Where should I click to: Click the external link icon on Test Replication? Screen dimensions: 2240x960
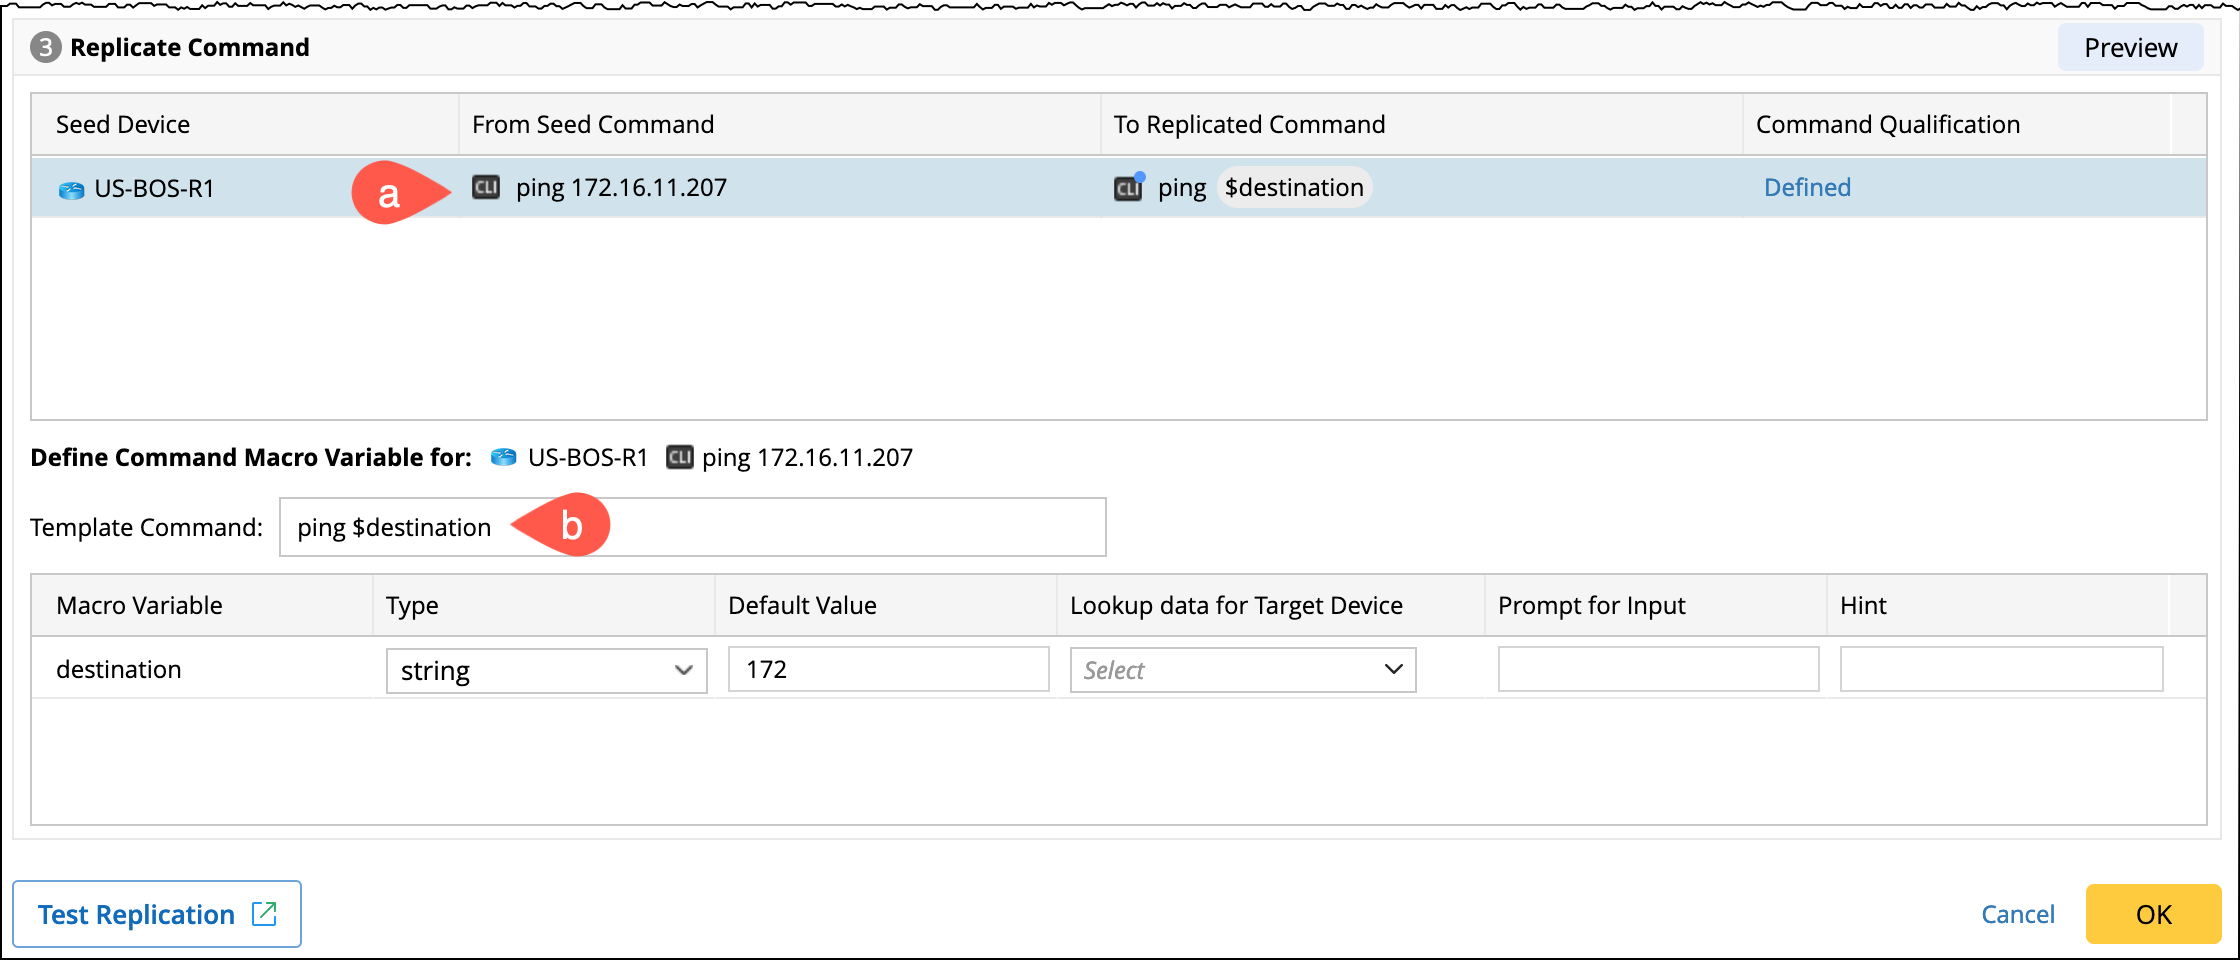(x=264, y=913)
